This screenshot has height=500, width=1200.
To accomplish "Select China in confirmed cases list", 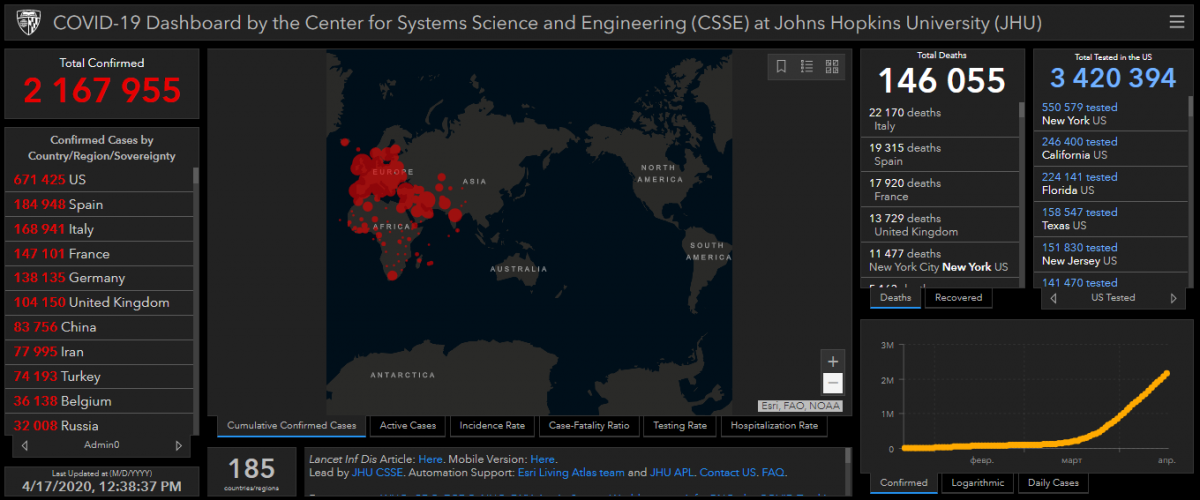I will coord(98,327).
